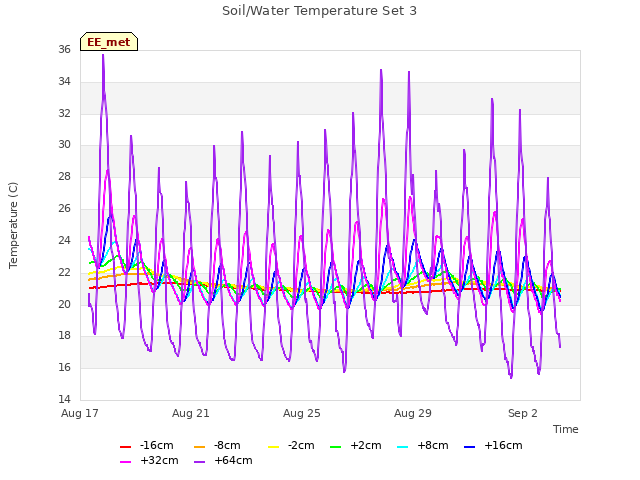
Task: Click the 24 y-axis tick label
Action: point(64,240)
